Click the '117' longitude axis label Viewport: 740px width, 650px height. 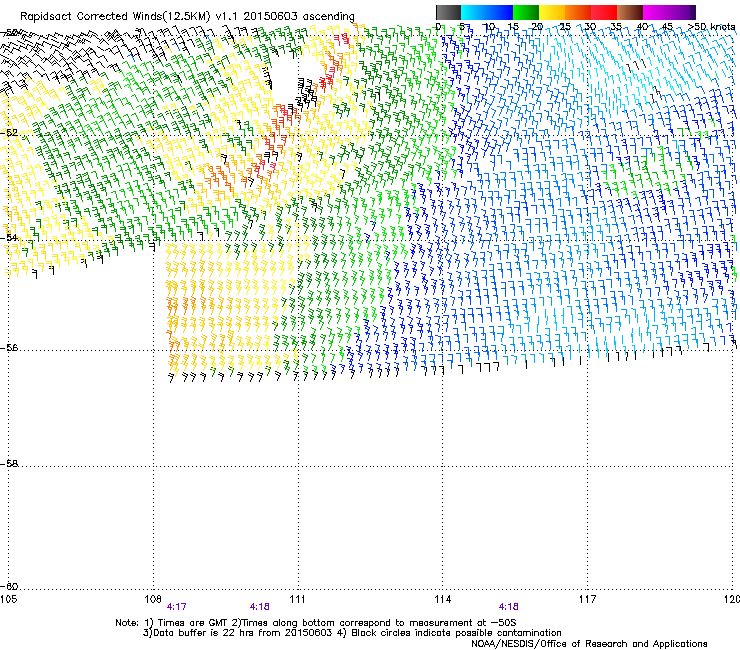[587, 599]
